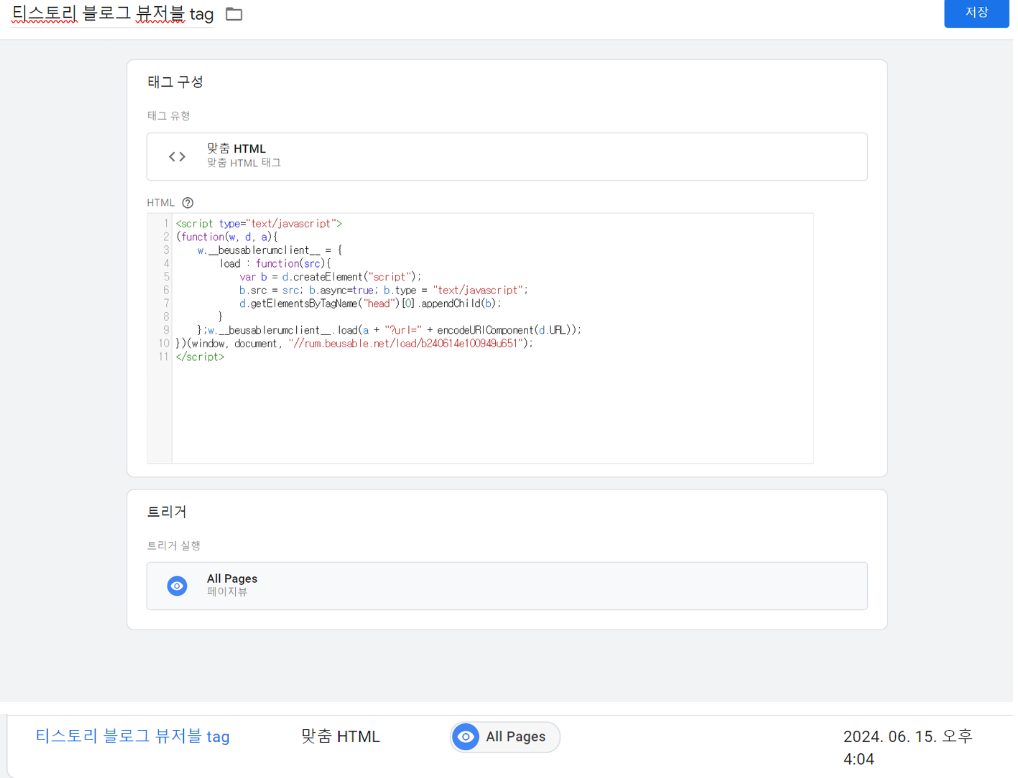Click the date 2024. 06. 15. 오후 4:04
The image size is (1018, 778).
[x=907, y=747]
